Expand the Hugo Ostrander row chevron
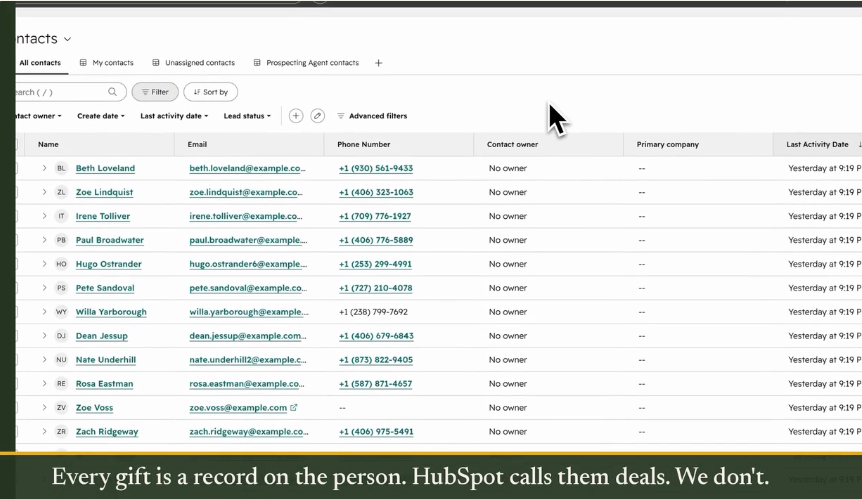 coord(44,264)
